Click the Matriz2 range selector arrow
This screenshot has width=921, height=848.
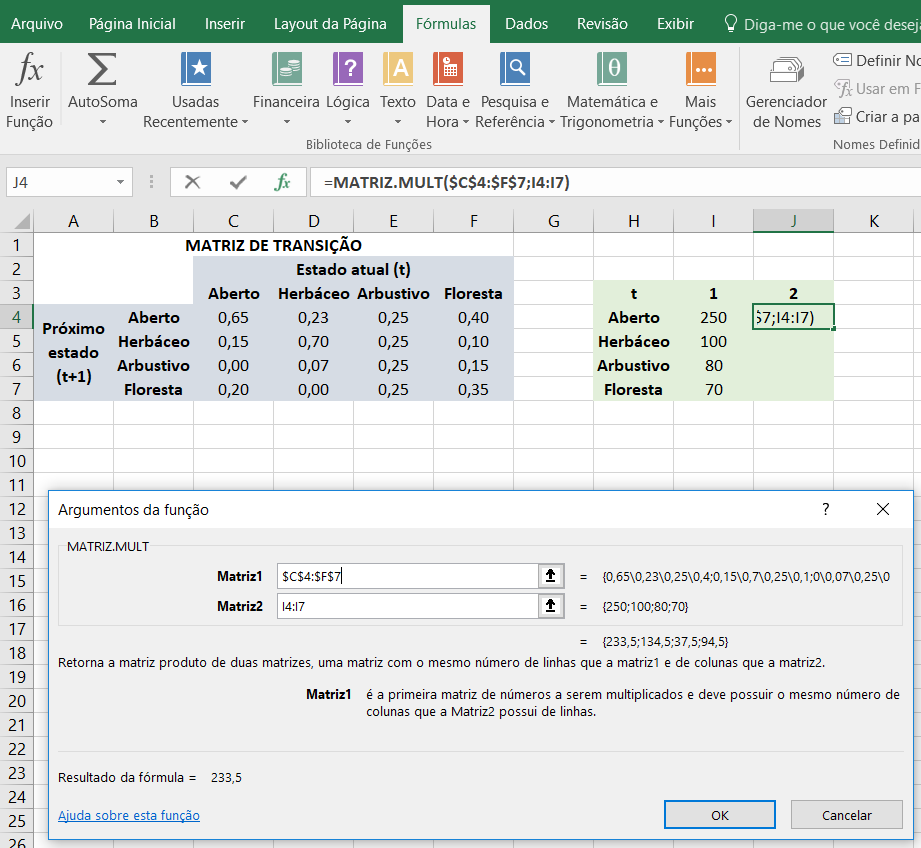(x=549, y=606)
